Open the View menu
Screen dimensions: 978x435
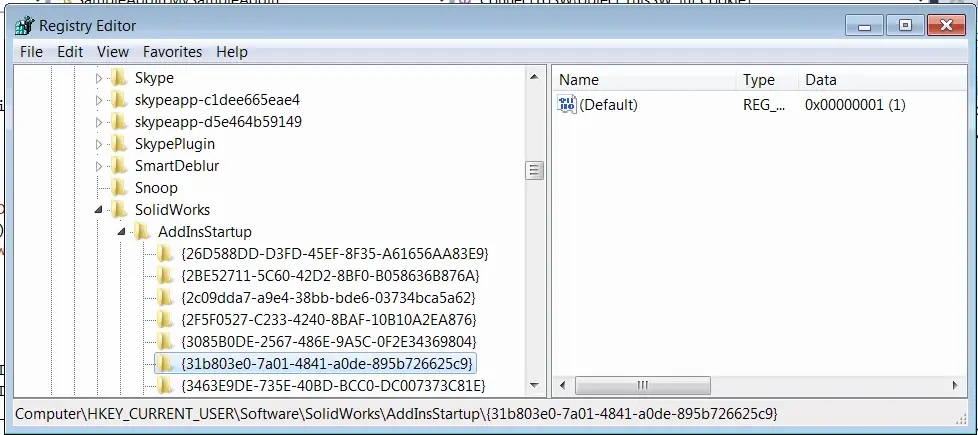[113, 52]
